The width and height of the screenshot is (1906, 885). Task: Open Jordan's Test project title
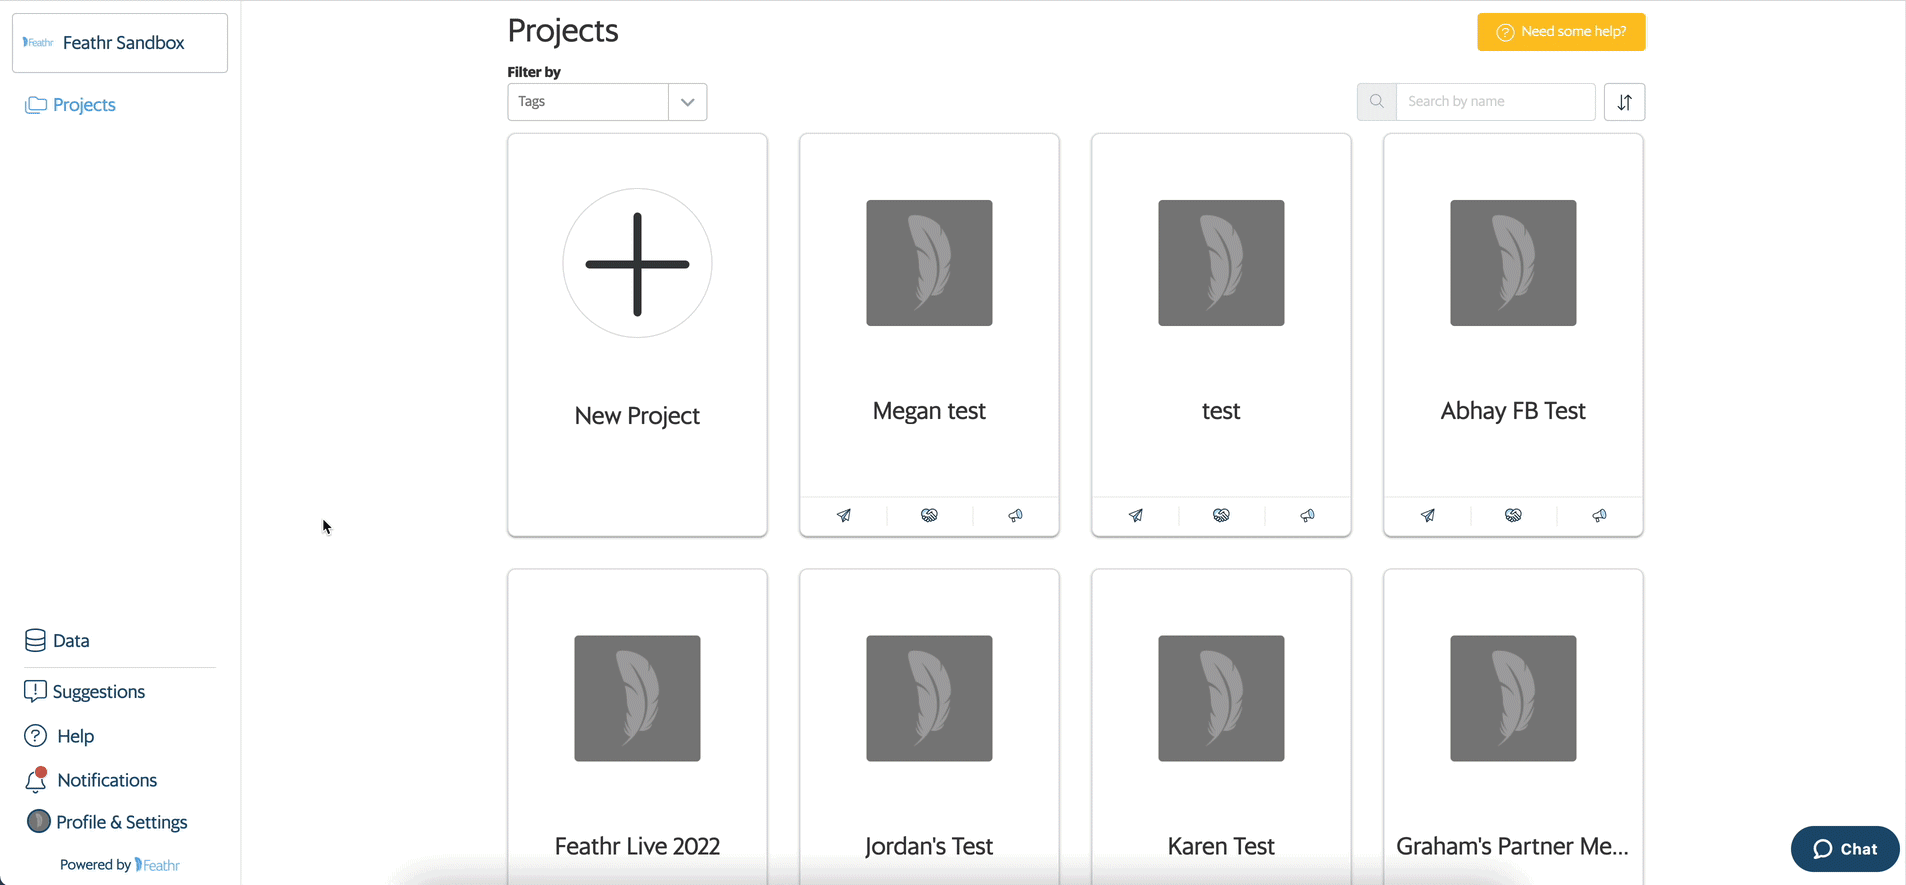point(929,846)
